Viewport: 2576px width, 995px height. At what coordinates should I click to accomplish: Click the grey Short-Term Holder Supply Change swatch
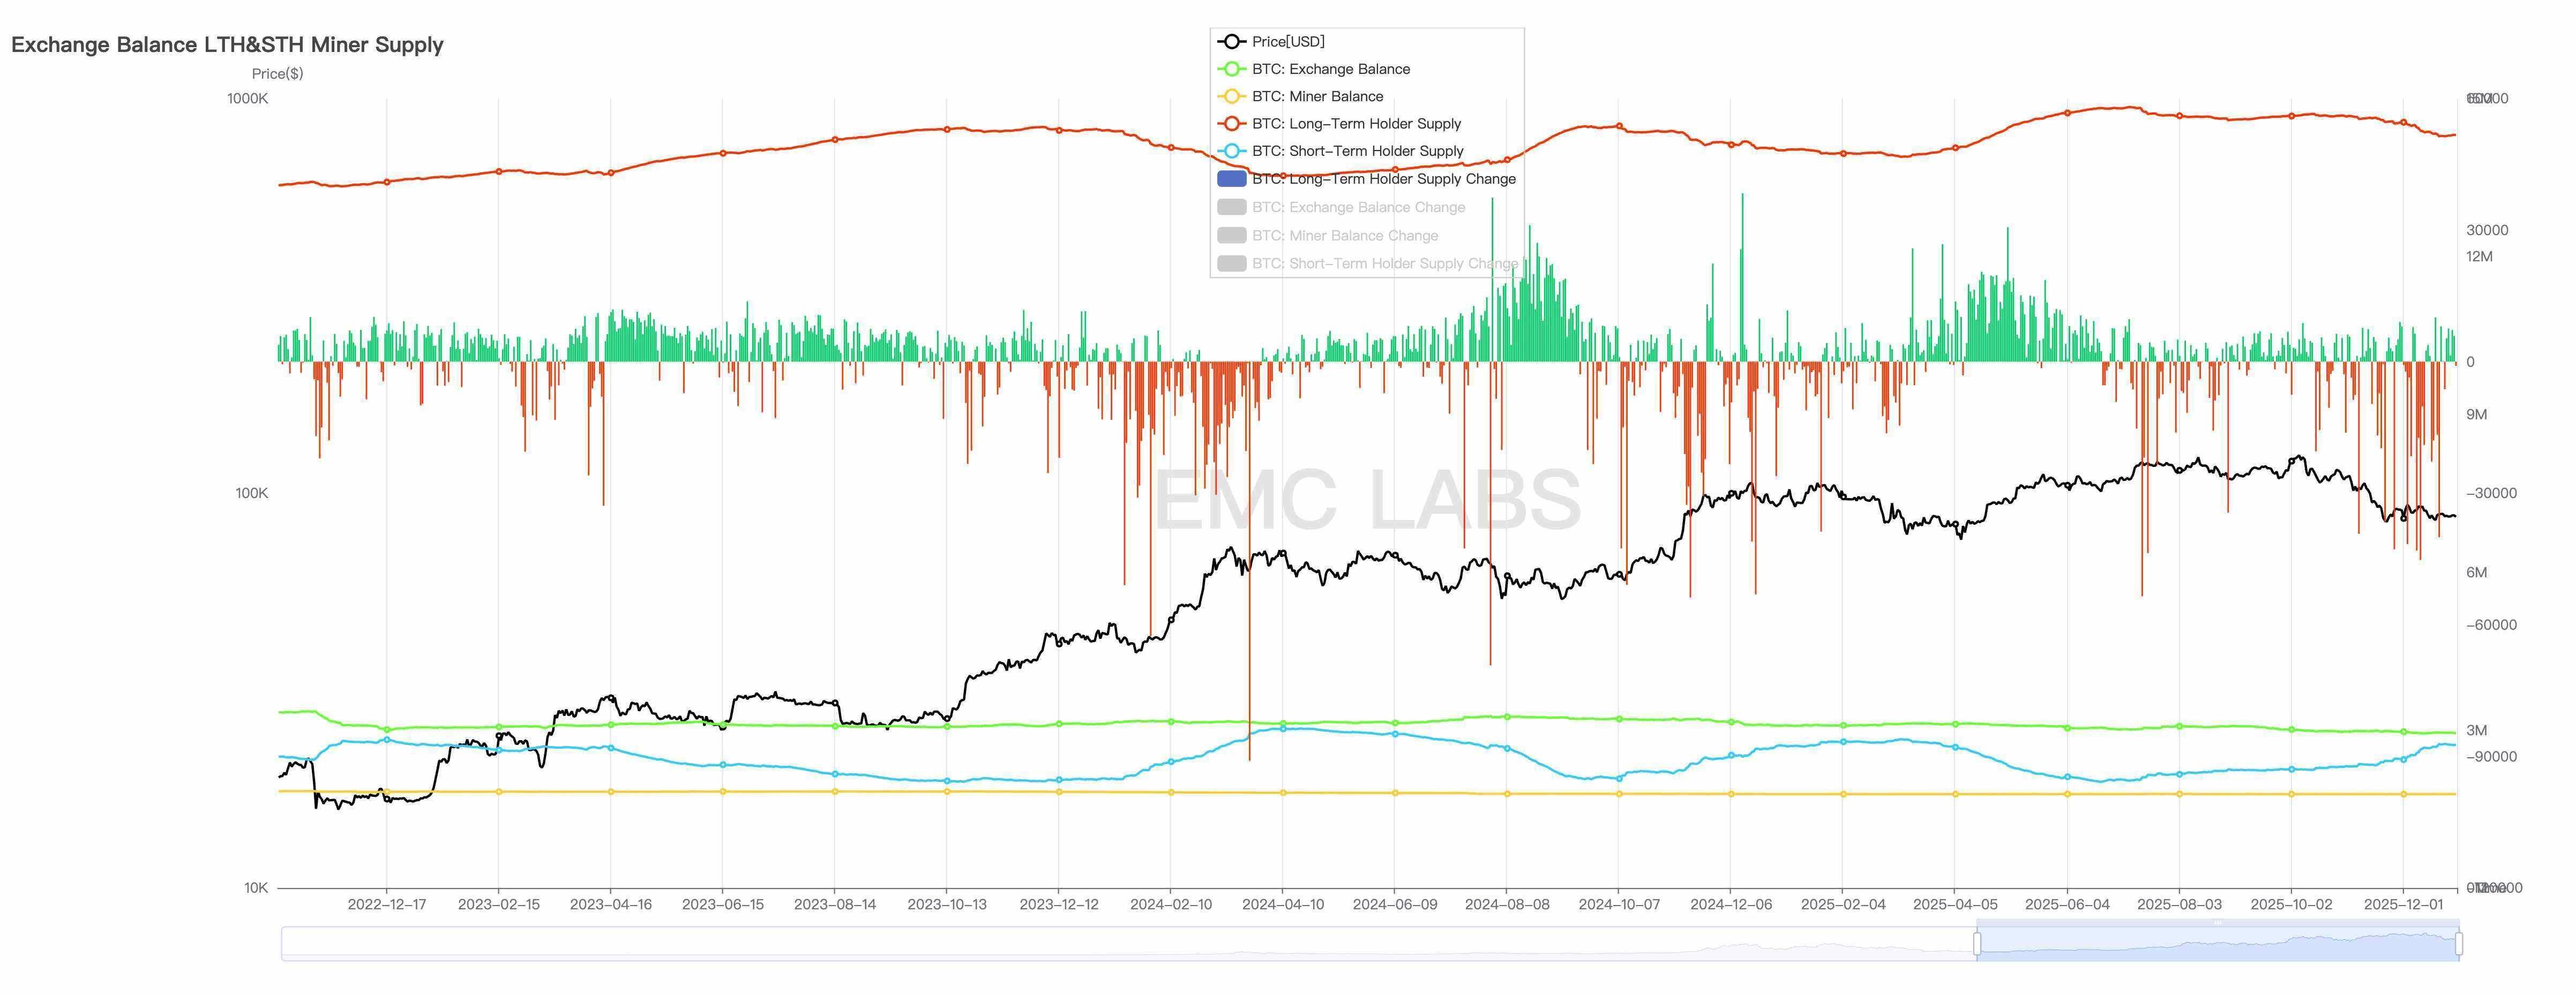[1231, 263]
